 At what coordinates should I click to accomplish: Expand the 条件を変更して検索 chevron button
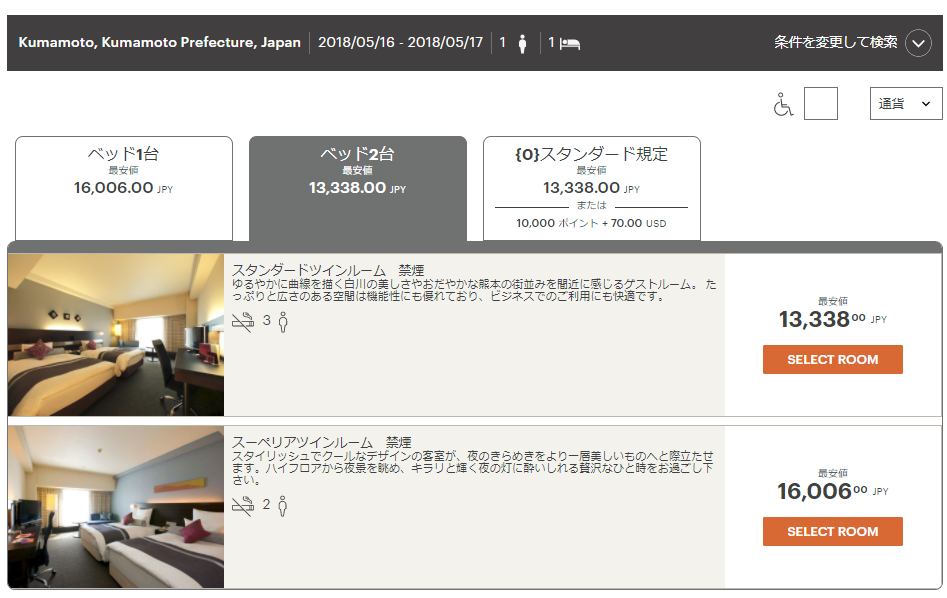[x=918, y=43]
